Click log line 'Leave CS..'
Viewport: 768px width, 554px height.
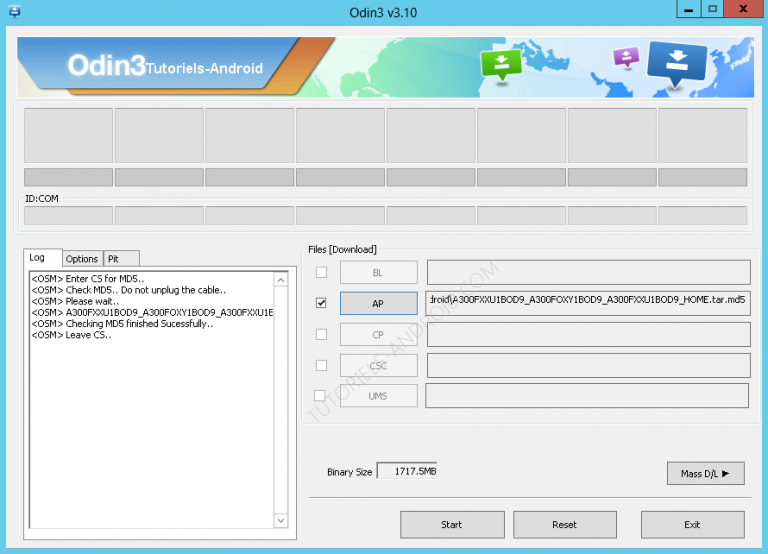pyautogui.click(x=72, y=335)
